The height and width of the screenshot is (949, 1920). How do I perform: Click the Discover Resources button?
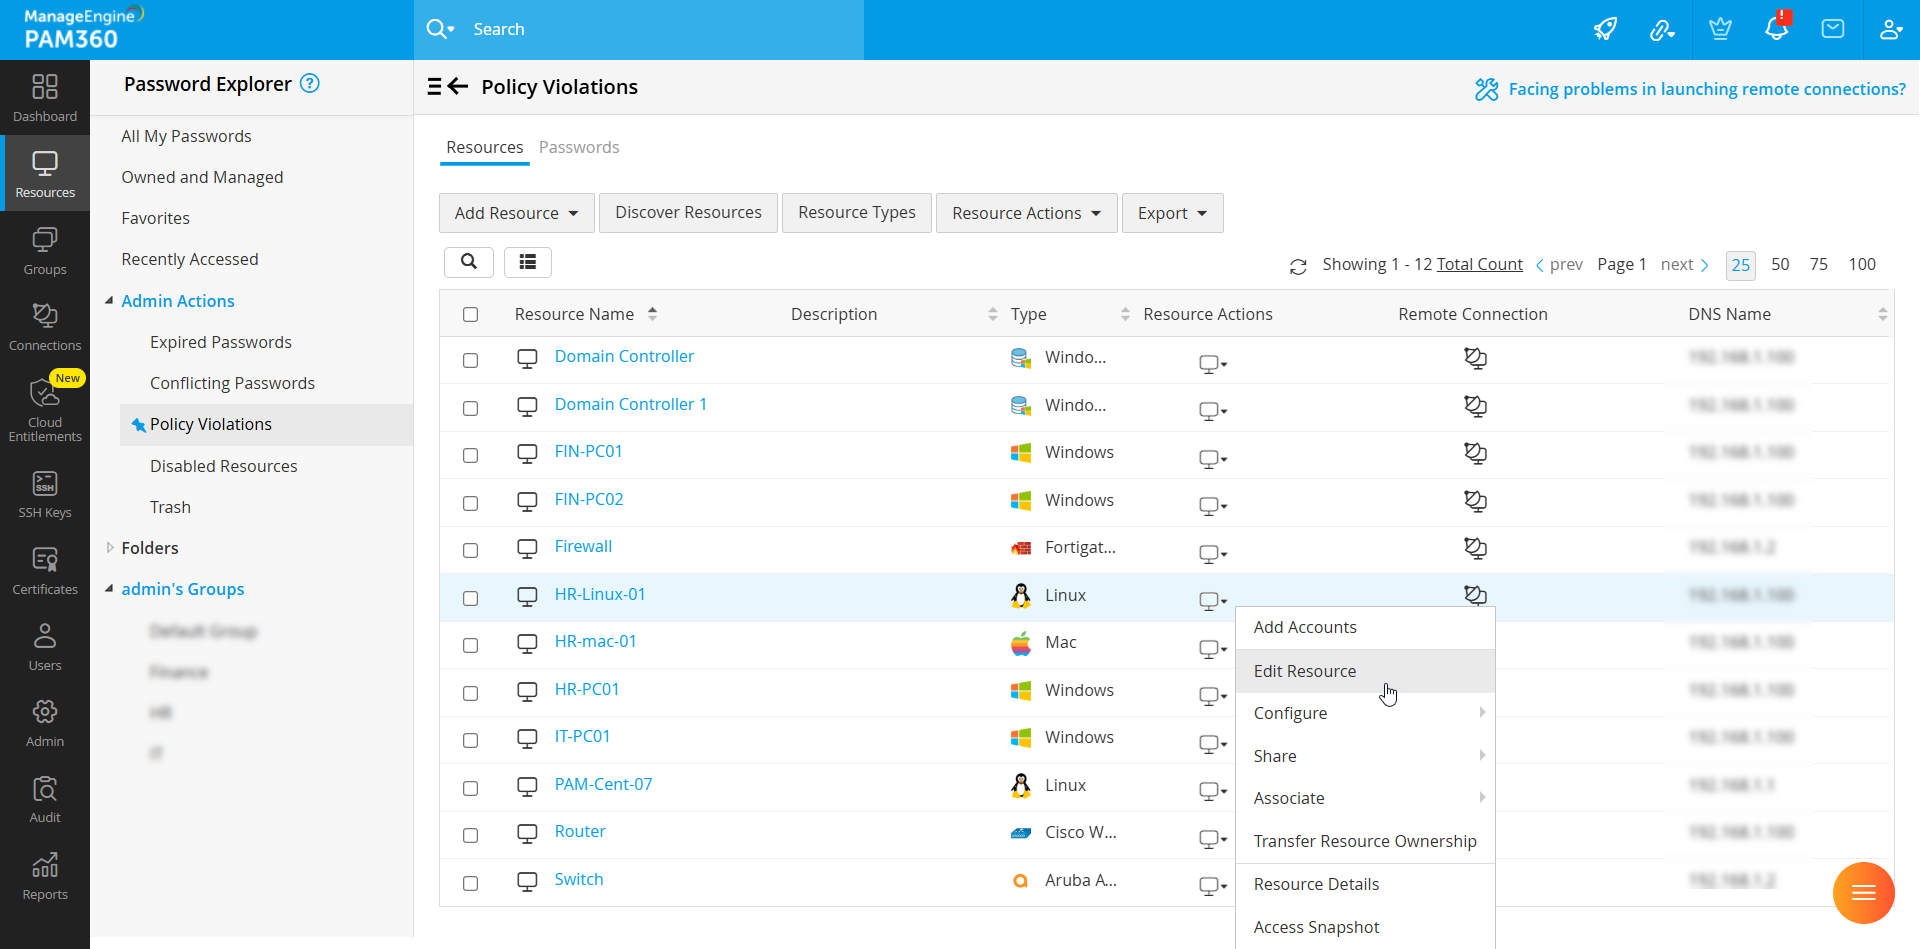(x=688, y=213)
